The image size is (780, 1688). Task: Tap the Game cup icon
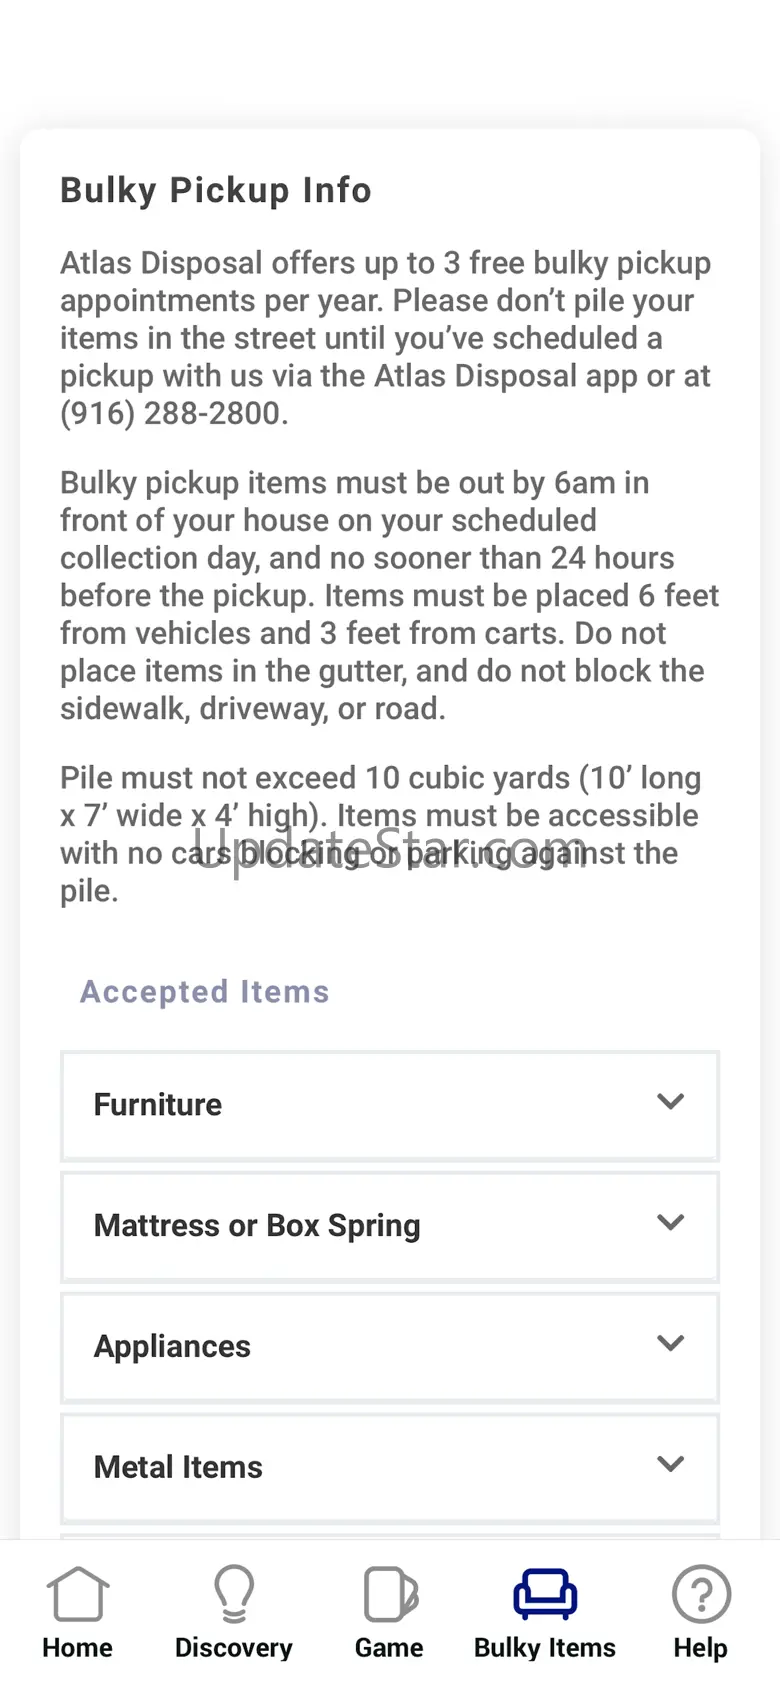click(x=390, y=1593)
